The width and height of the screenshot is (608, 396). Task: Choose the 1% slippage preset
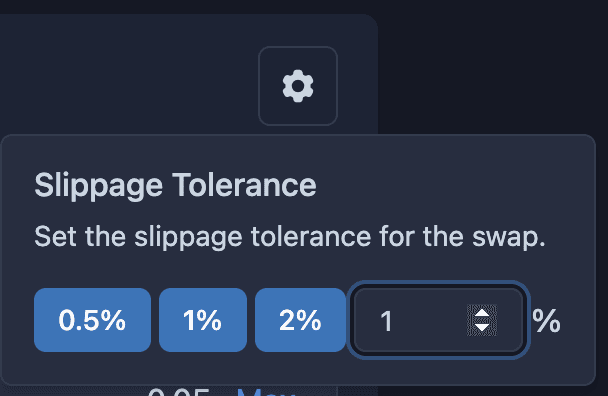(x=203, y=320)
